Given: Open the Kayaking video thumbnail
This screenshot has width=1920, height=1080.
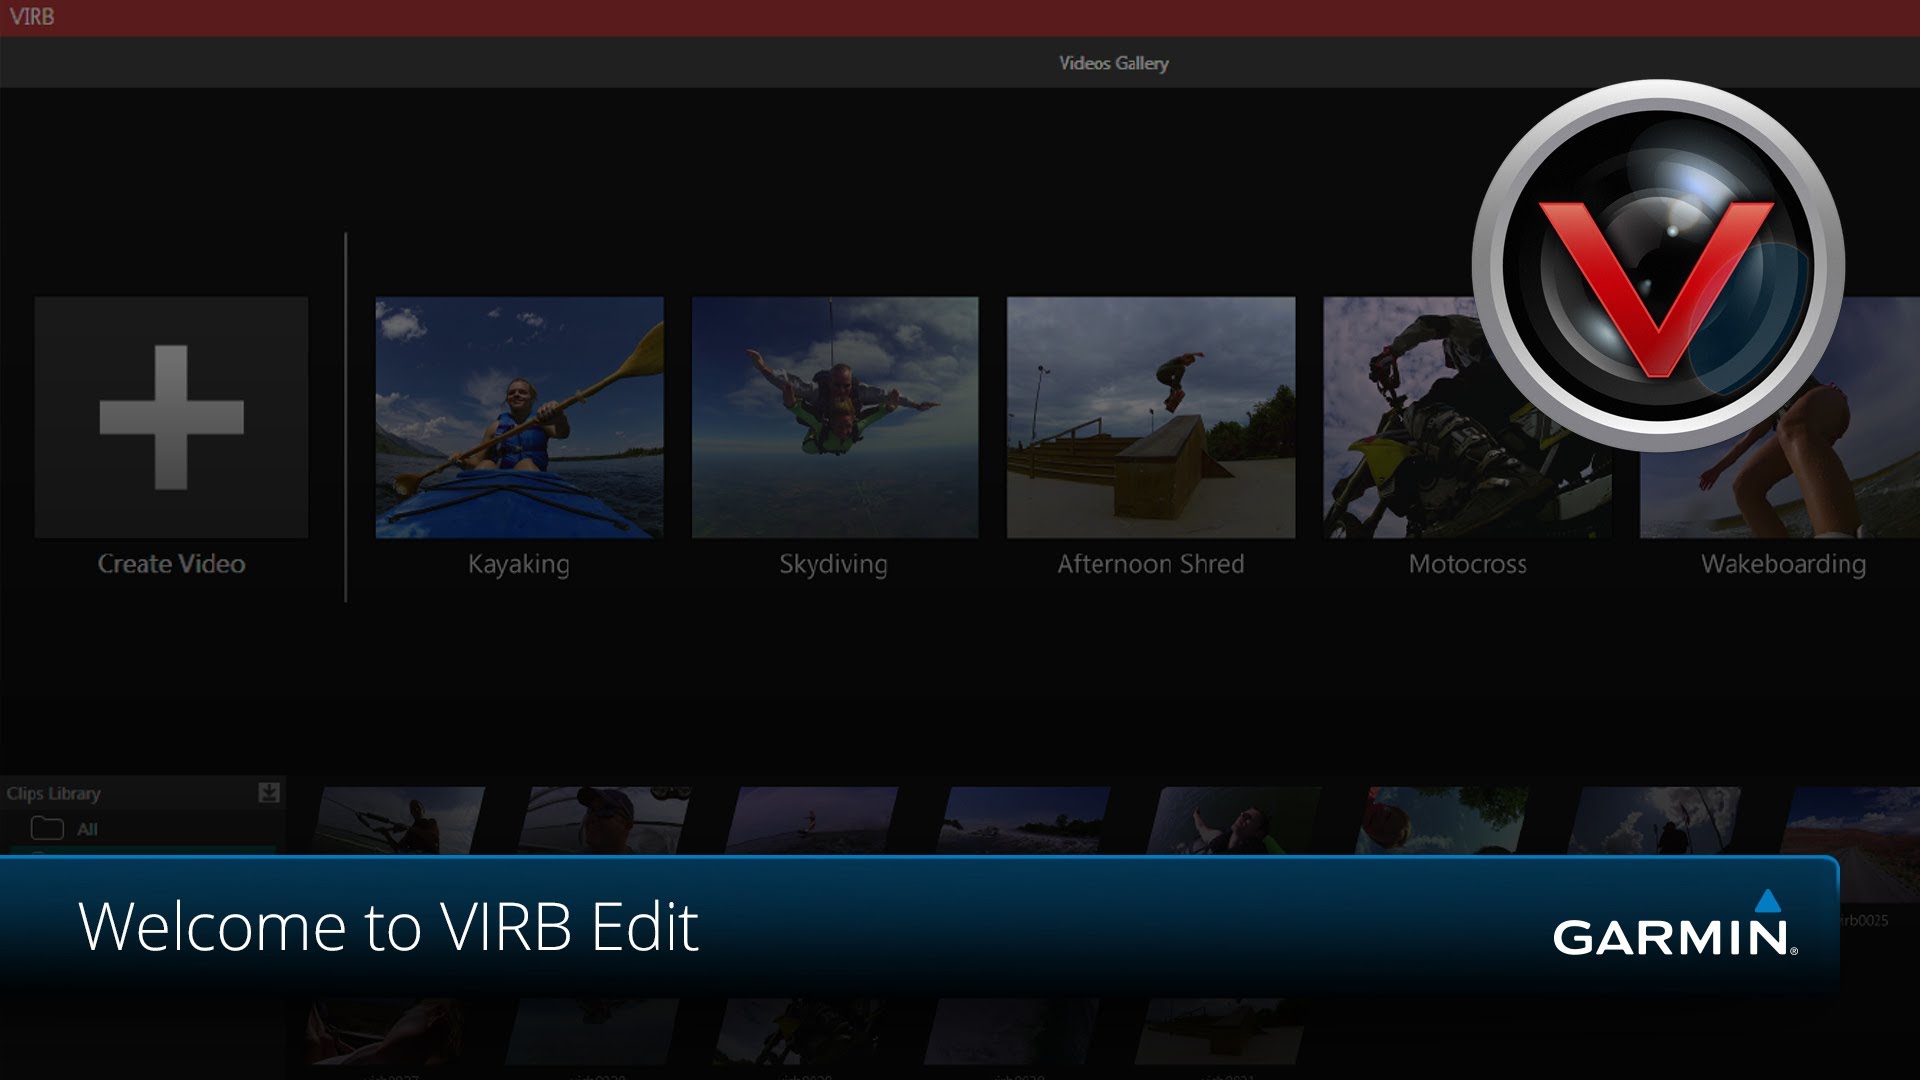Looking at the screenshot, I should pyautogui.click(x=519, y=417).
